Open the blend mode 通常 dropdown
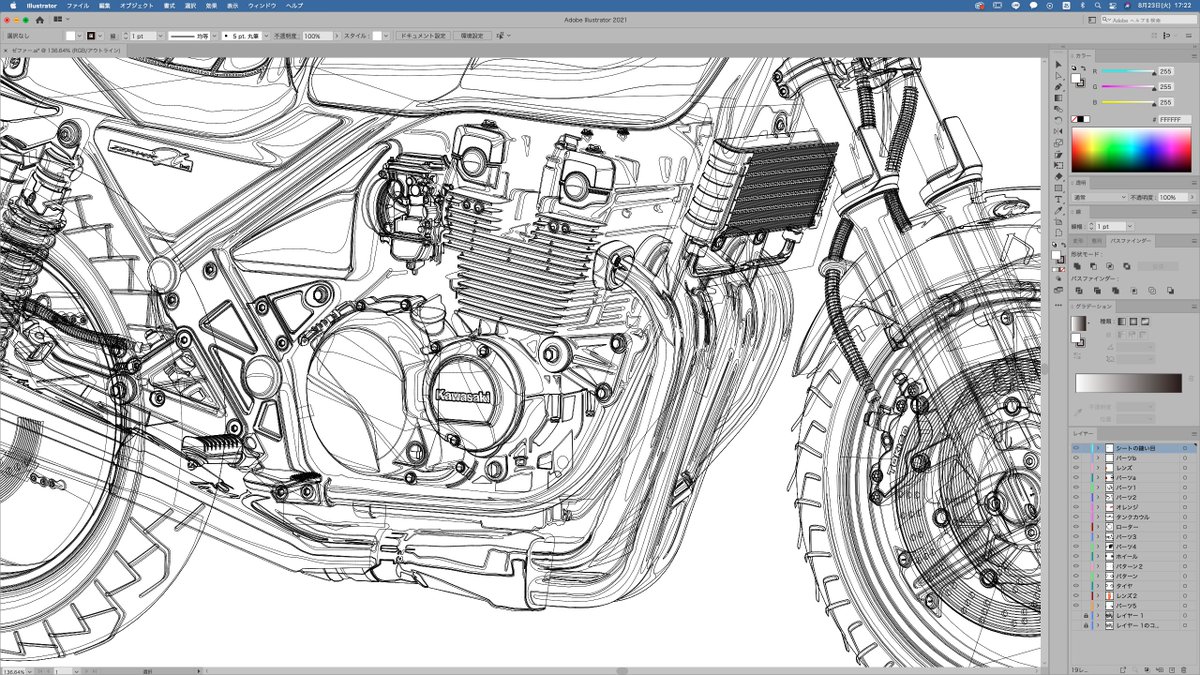 coord(1099,198)
